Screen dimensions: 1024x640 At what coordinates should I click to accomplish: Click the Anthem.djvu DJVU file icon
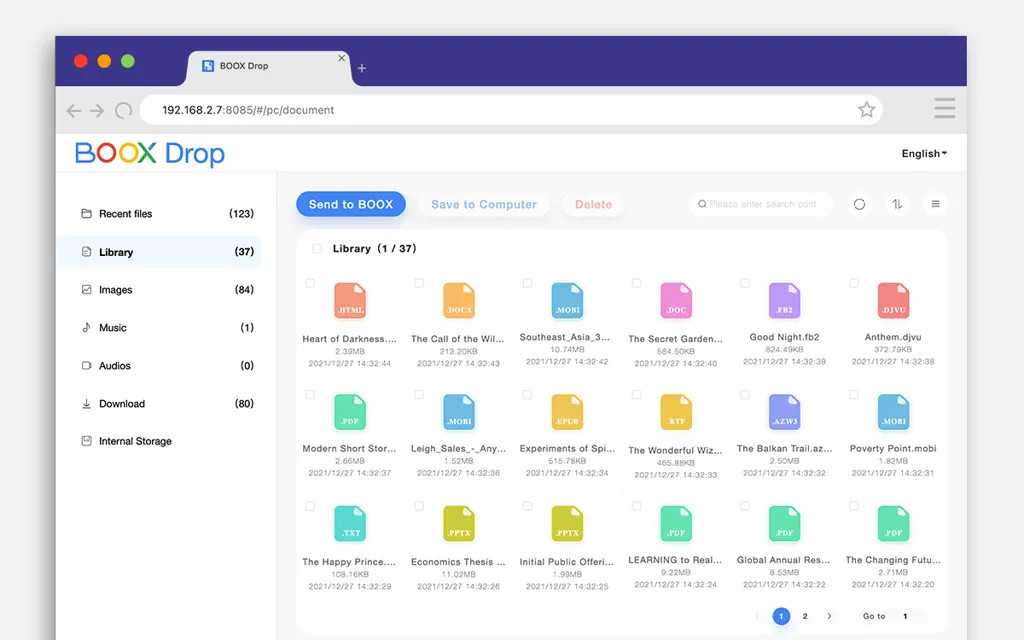coord(892,299)
